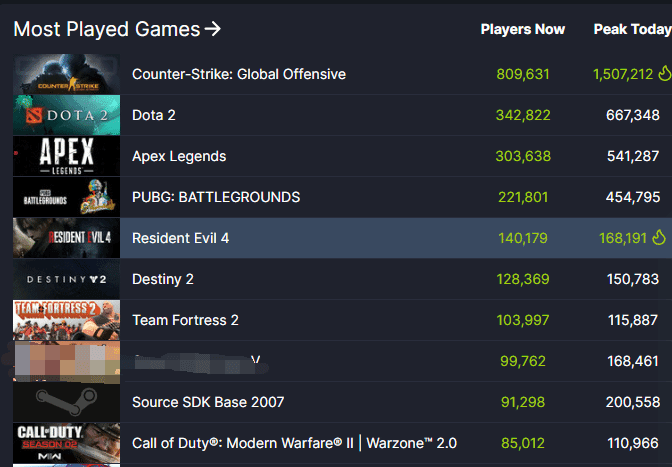Select Call of Duty Modern Warfare II title
Image resolution: width=672 pixels, height=467 pixels.
(x=294, y=443)
